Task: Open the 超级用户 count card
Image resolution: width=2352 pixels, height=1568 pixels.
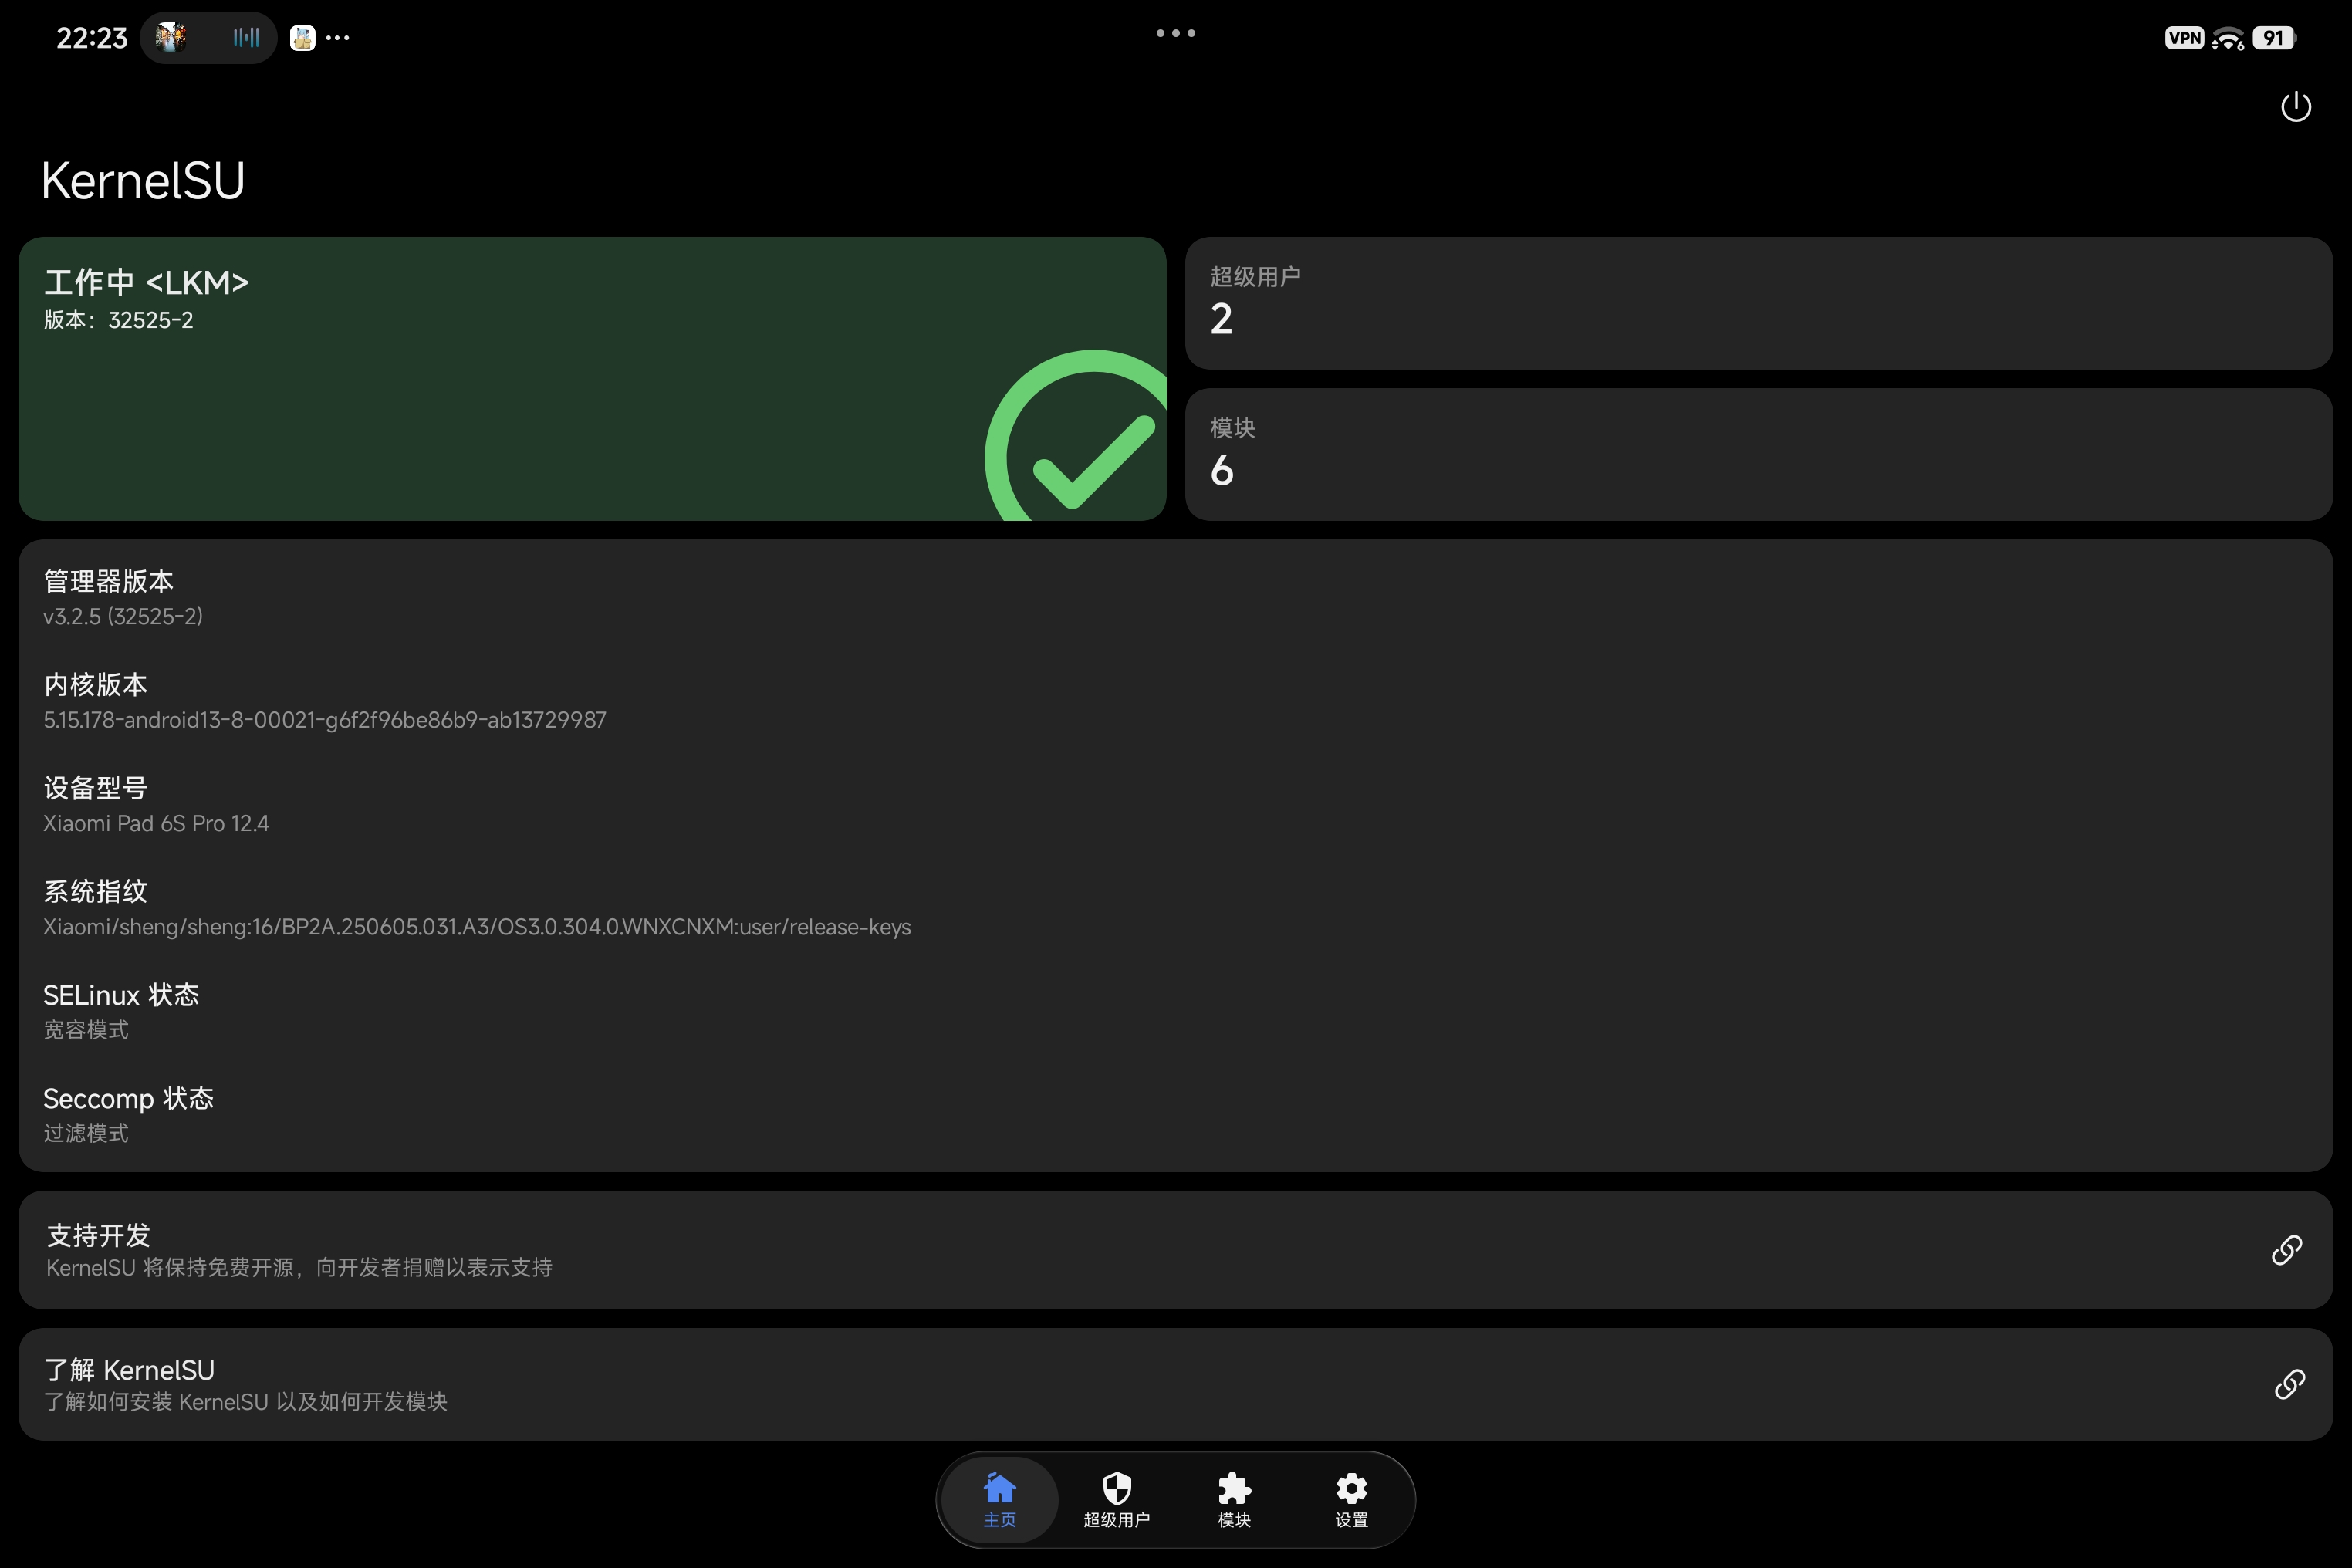Action: click(x=1758, y=303)
